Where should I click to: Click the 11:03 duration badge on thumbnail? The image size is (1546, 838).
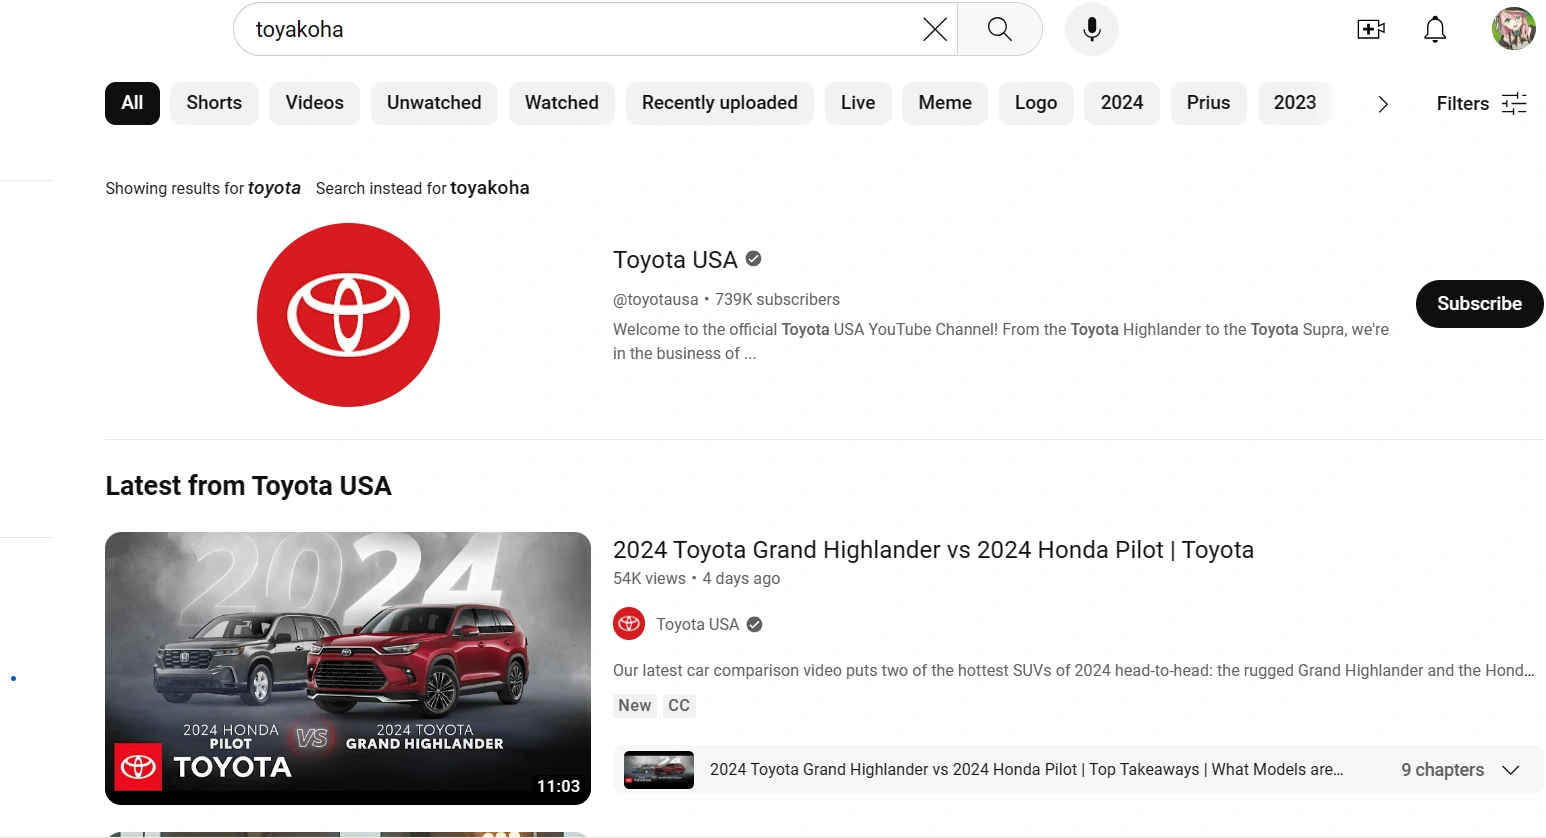[x=558, y=786]
